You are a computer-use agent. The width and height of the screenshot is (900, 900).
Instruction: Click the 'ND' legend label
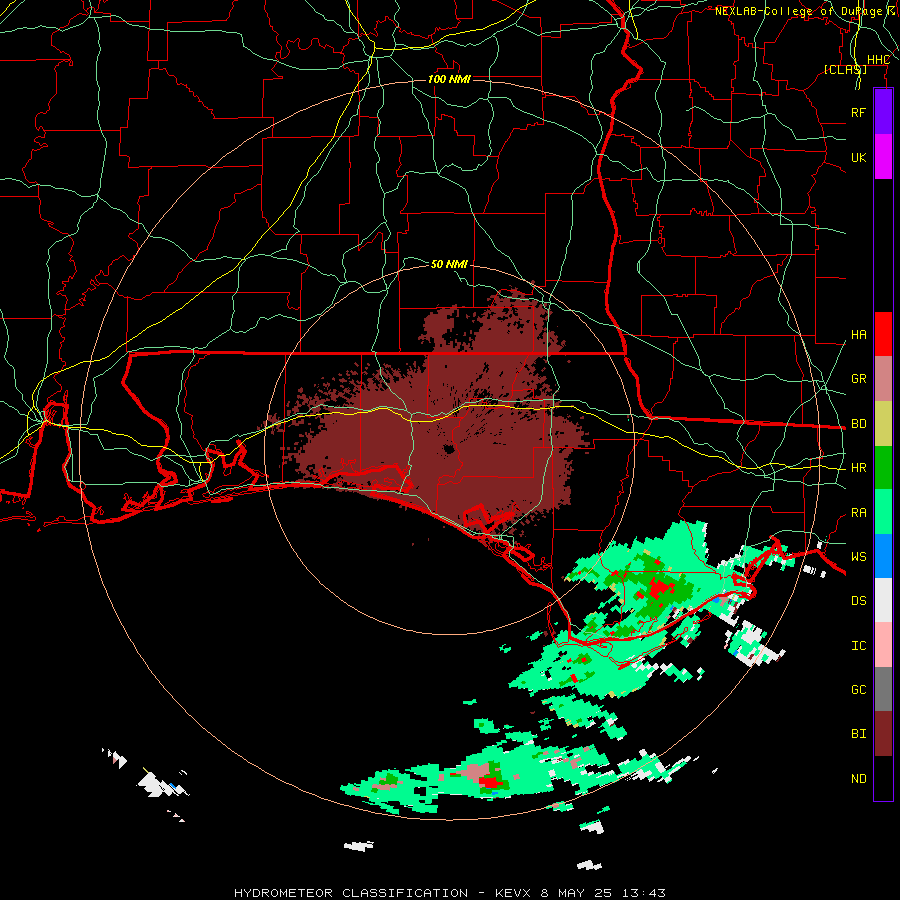858,779
